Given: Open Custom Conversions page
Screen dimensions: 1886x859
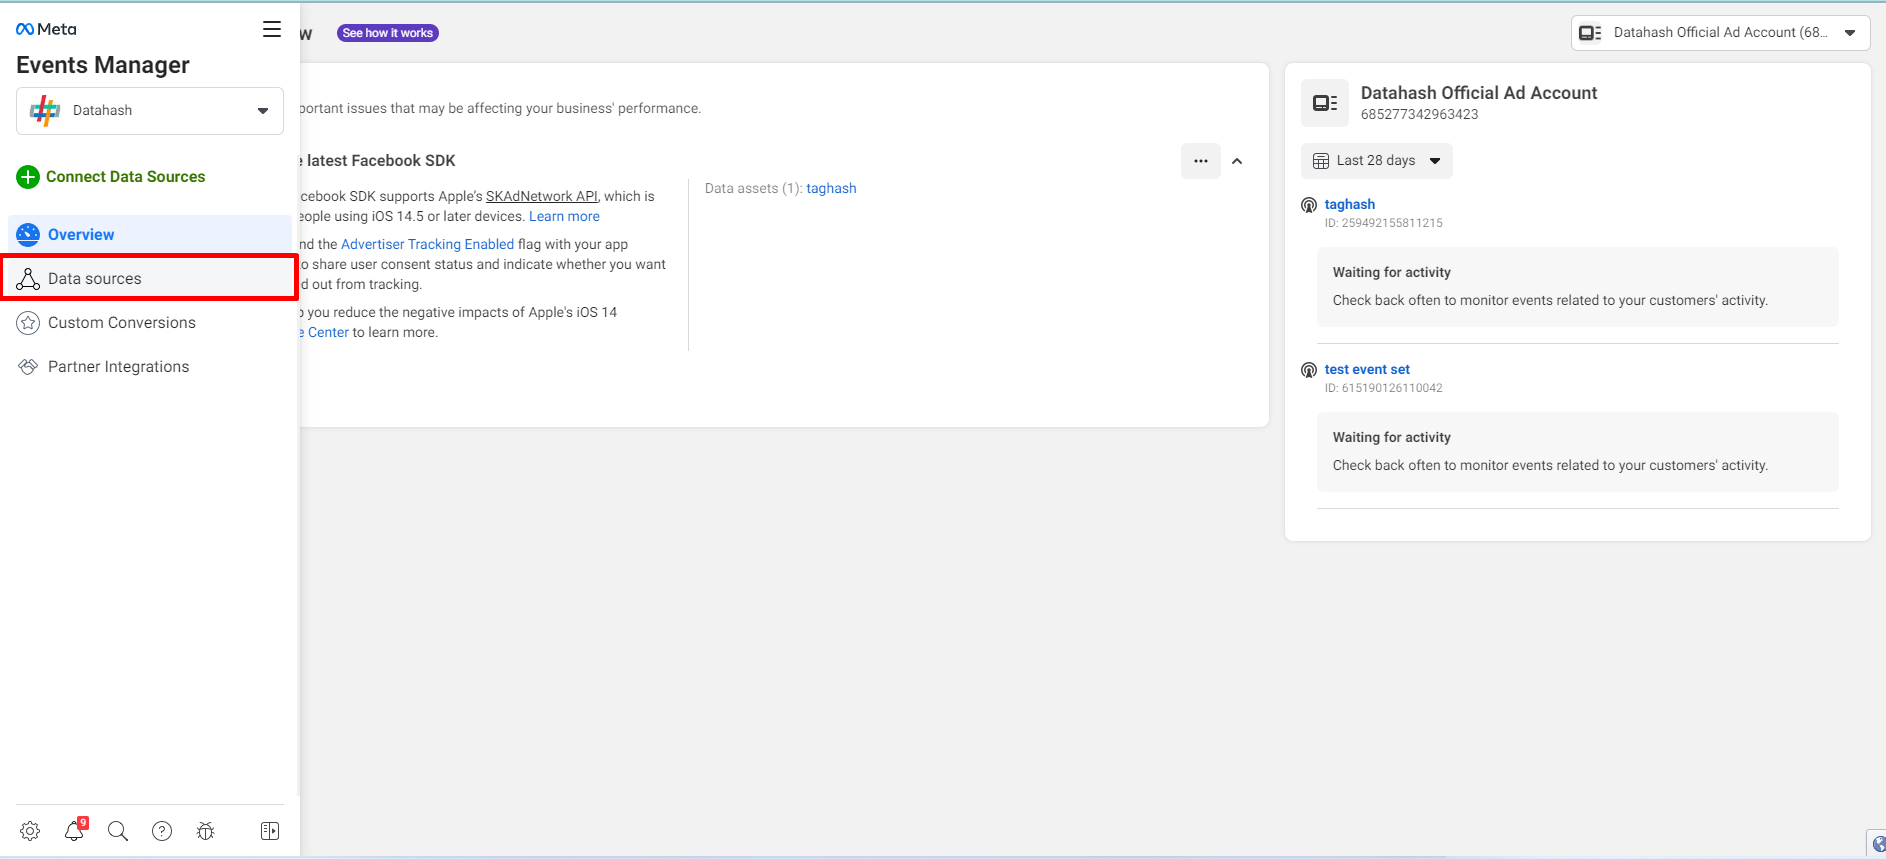Looking at the screenshot, I should click(x=122, y=322).
